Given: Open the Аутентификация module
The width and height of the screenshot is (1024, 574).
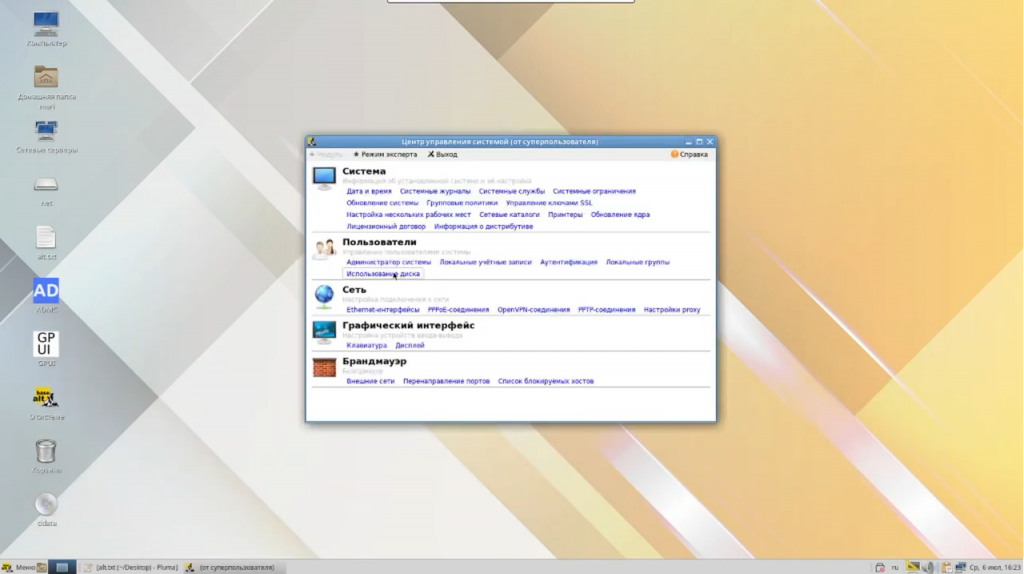Looking at the screenshot, I should click(x=568, y=263).
